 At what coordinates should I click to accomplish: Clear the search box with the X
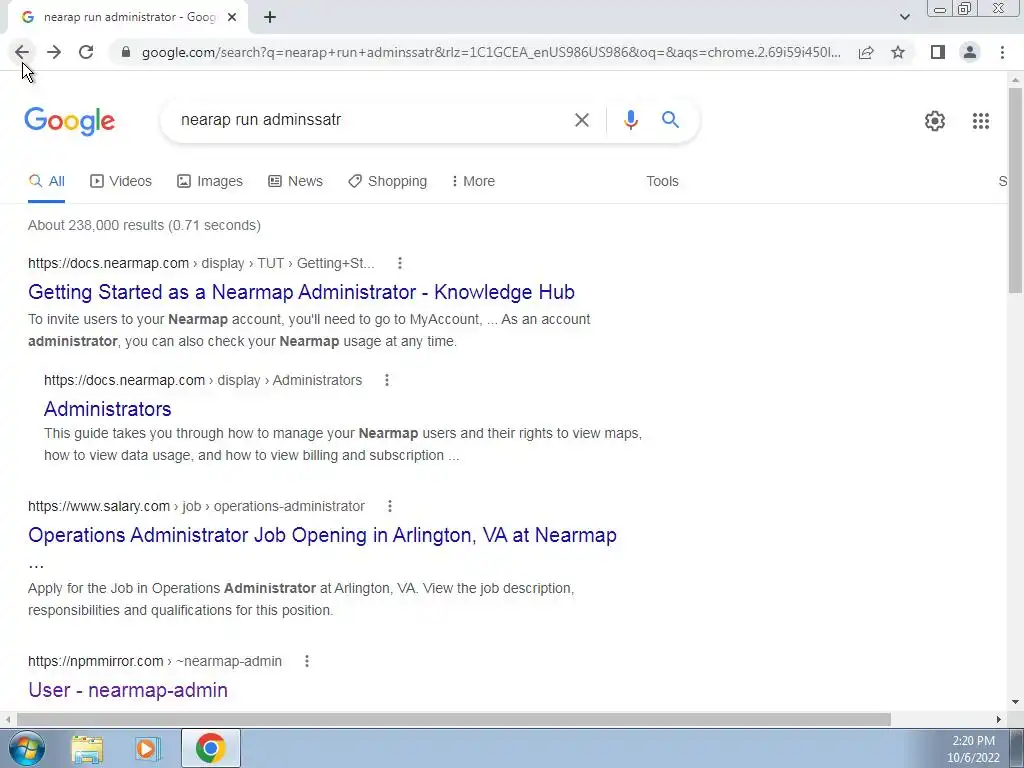[582, 120]
